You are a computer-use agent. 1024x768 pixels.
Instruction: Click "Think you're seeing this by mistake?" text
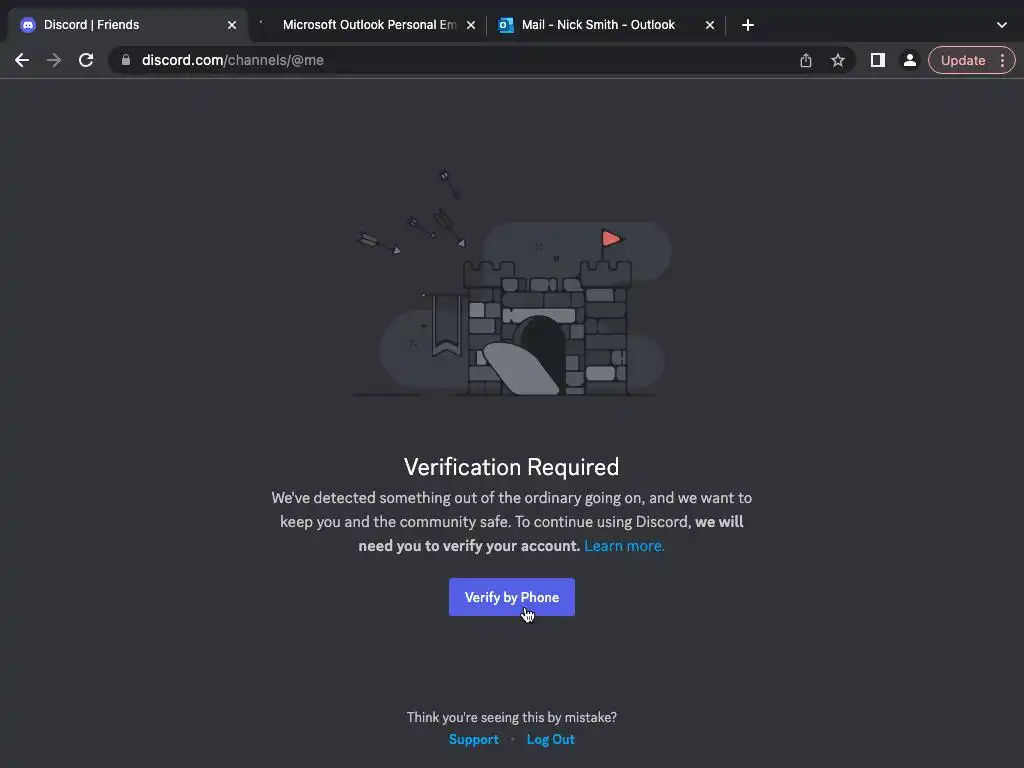click(x=511, y=717)
